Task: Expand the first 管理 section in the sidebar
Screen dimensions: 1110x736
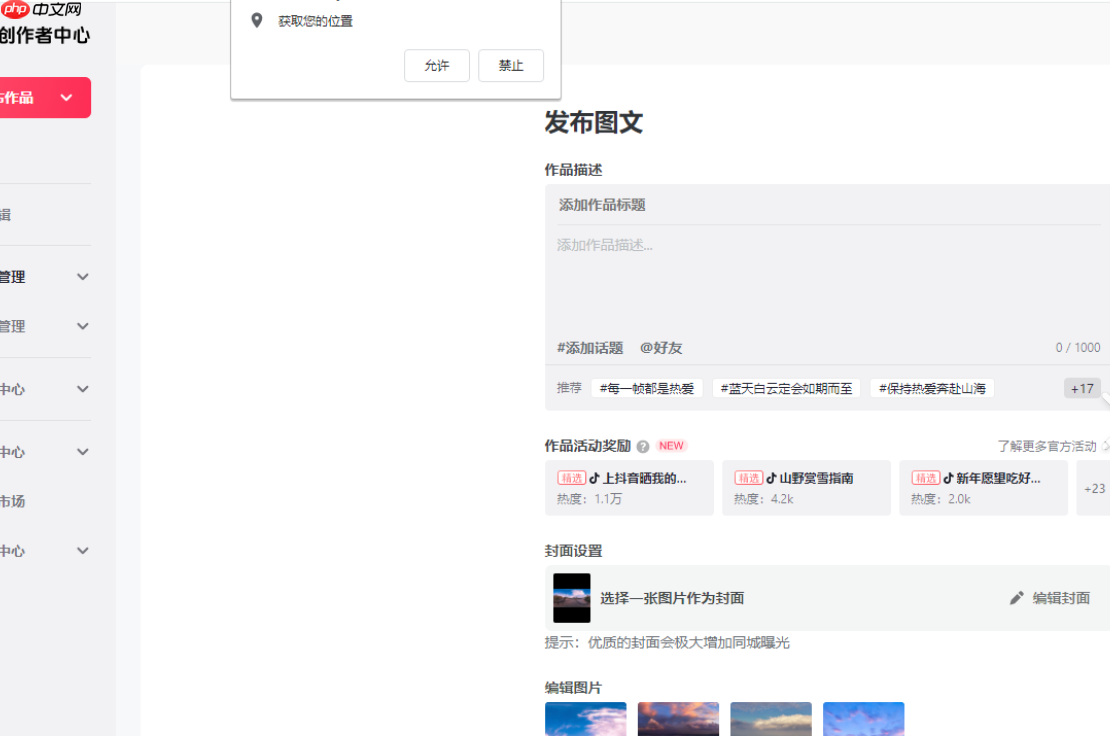Action: coord(45,276)
